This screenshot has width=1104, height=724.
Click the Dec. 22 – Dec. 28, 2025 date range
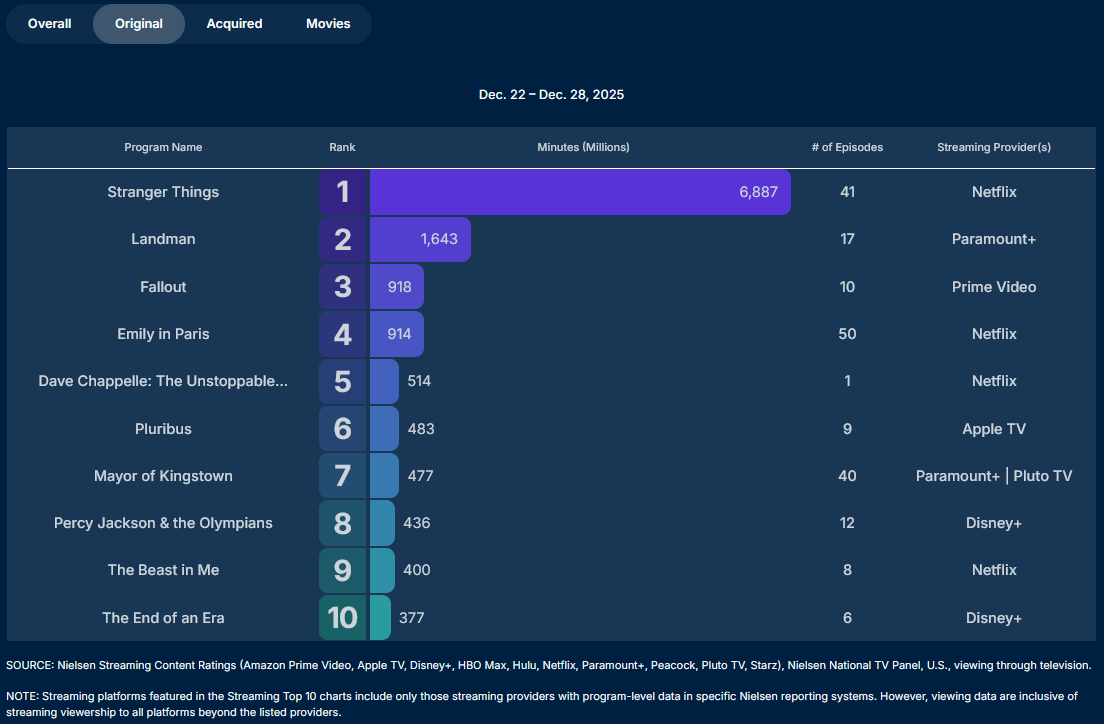click(551, 94)
